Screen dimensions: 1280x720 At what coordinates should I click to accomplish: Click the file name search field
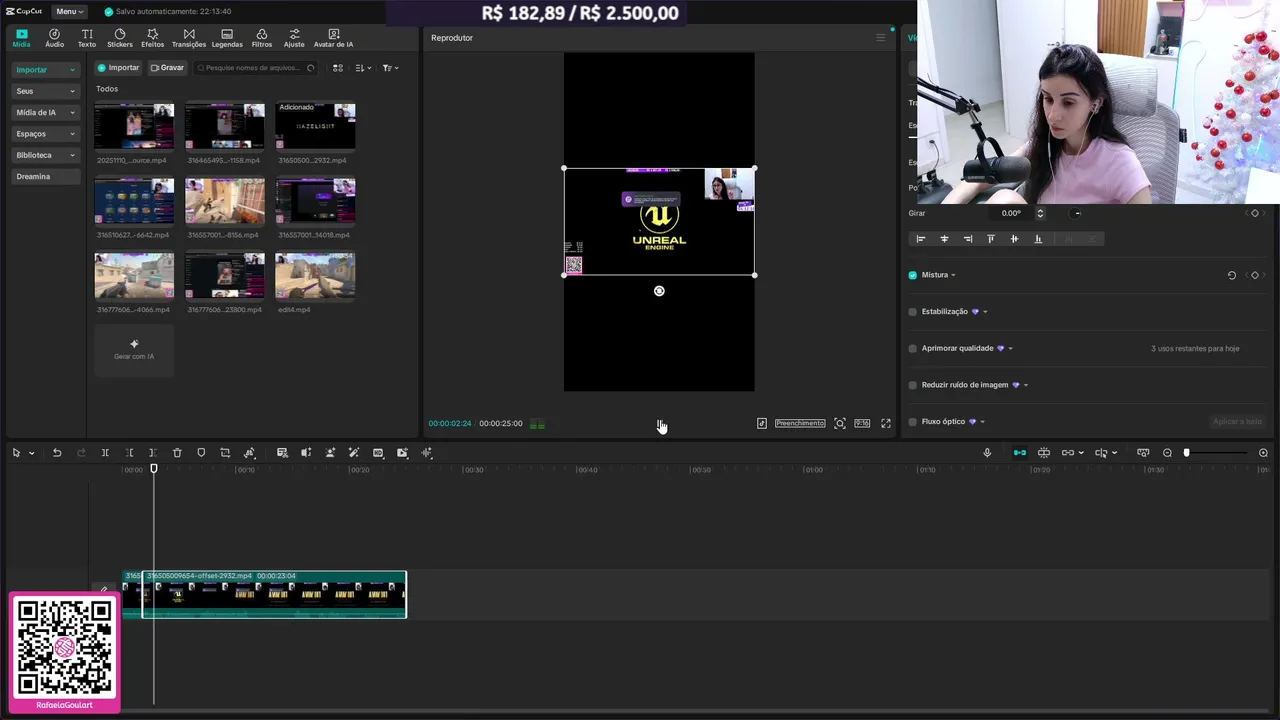point(255,68)
